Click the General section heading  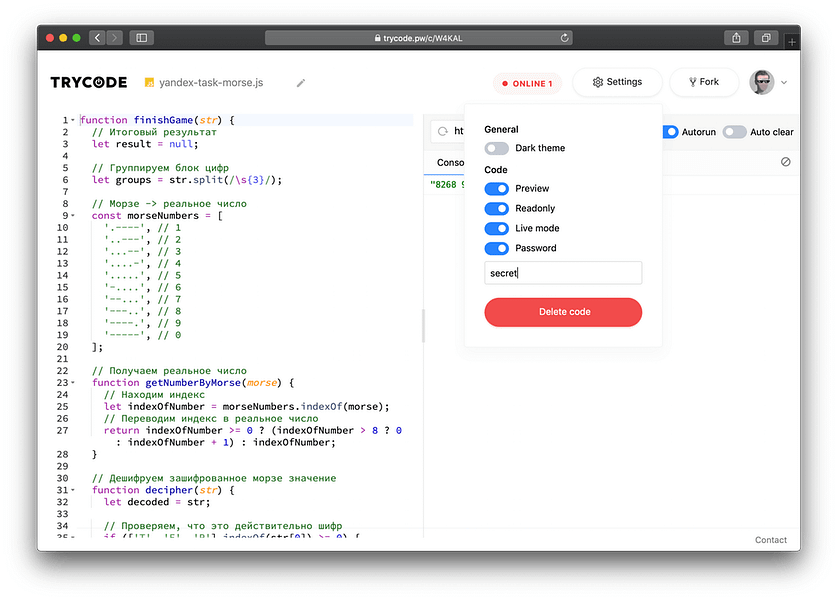point(501,129)
